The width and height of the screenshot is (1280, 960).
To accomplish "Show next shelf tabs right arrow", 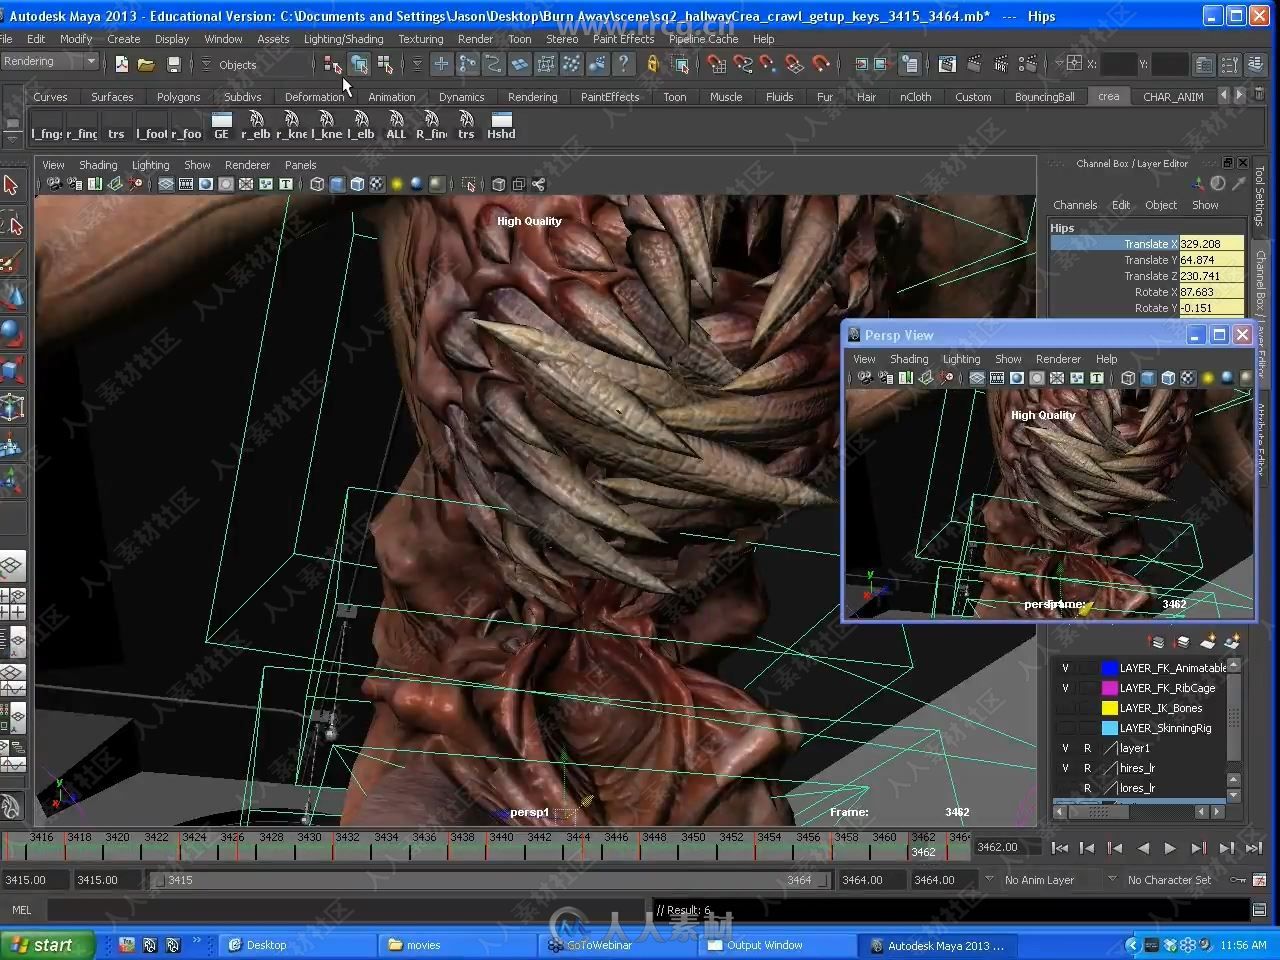I will 1240,96.
